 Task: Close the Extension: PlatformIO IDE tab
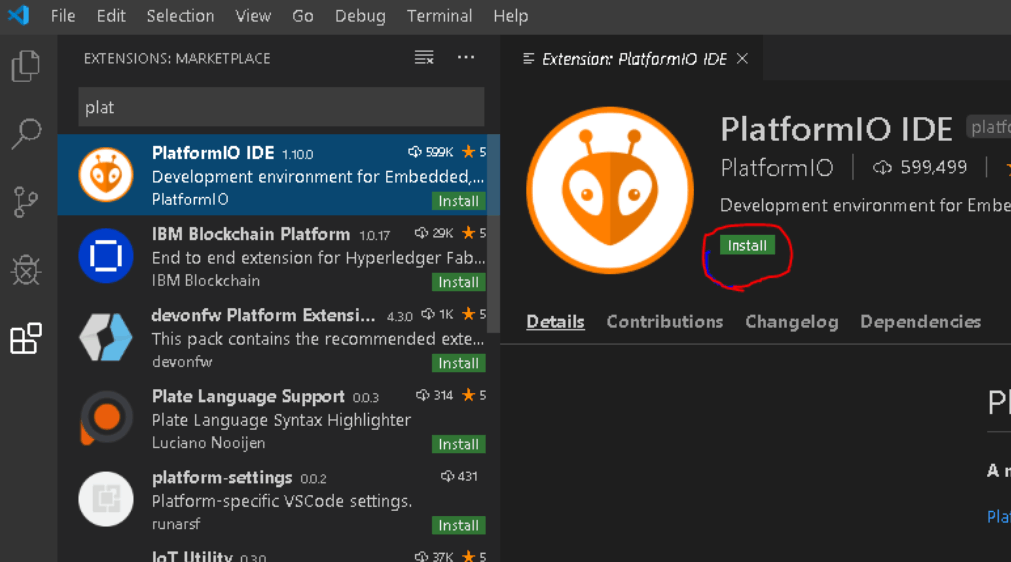[742, 59]
